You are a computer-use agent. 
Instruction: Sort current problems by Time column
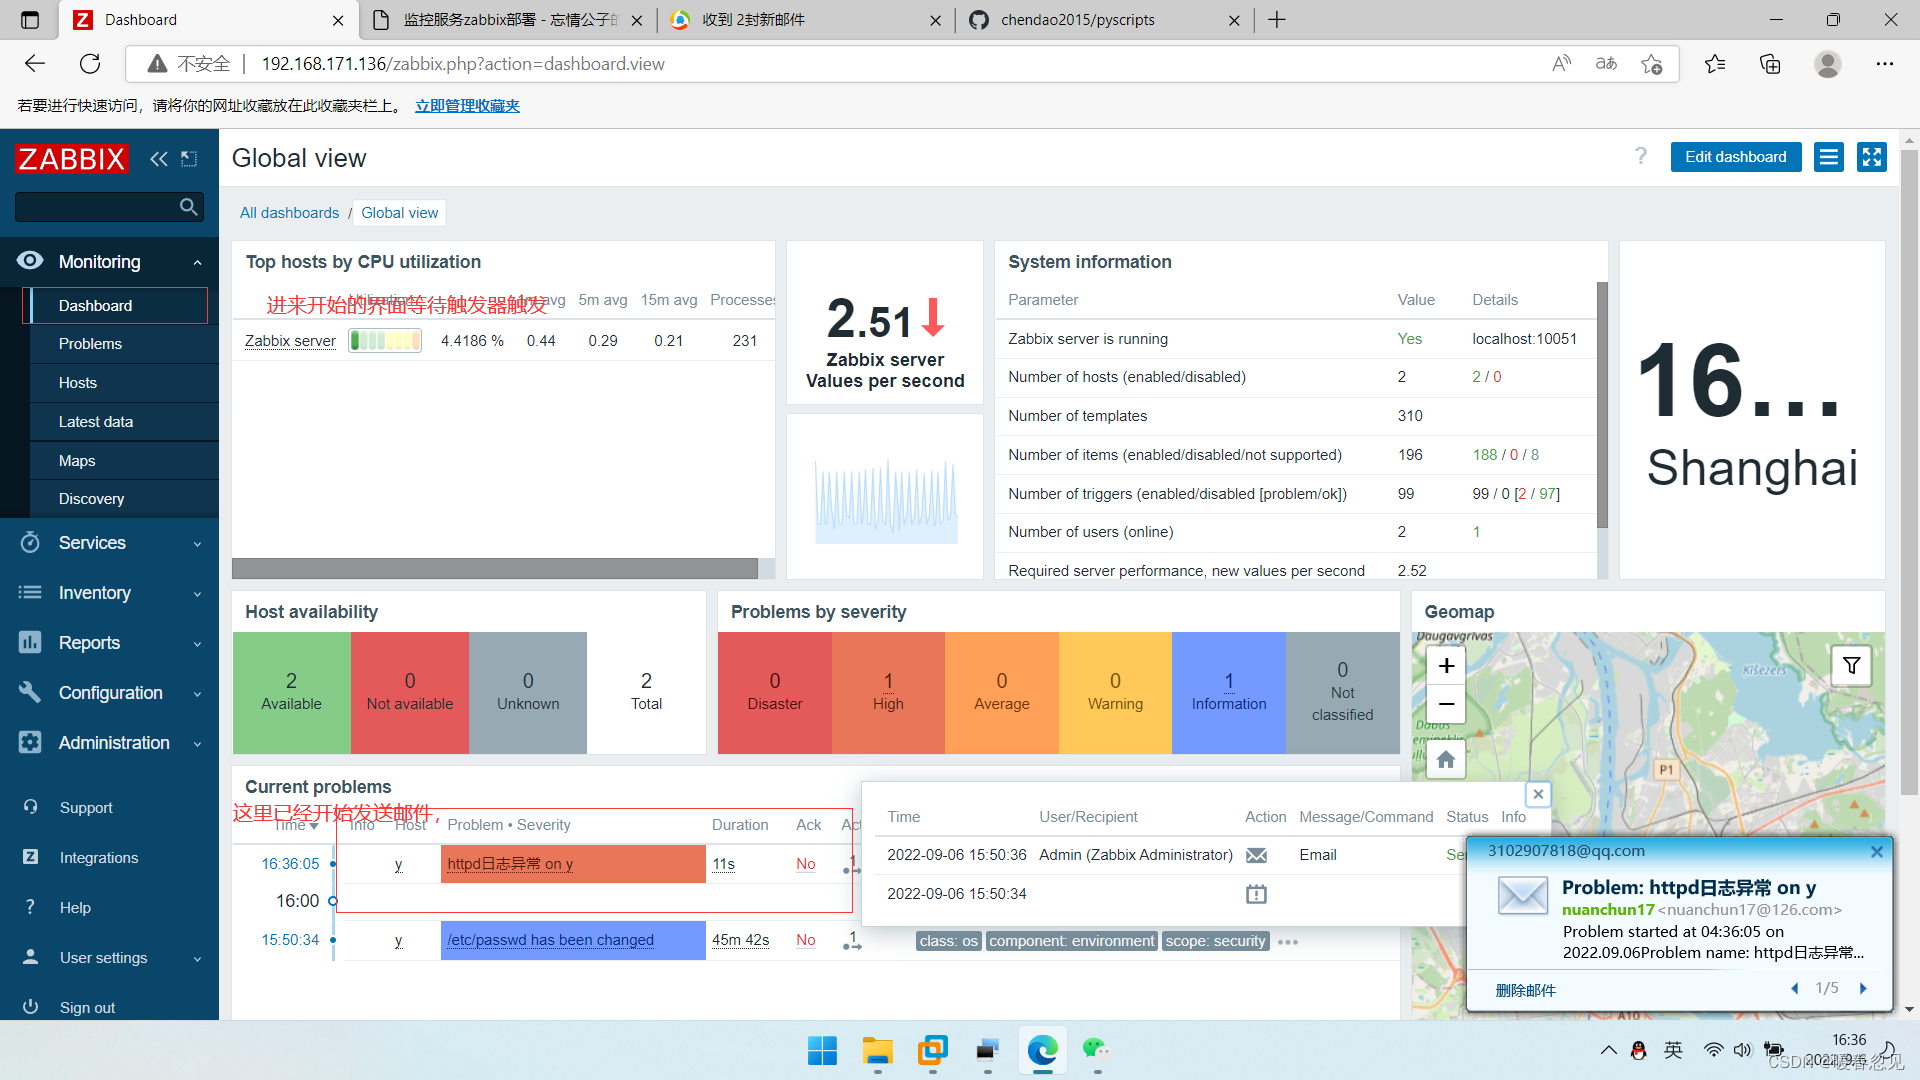point(296,825)
